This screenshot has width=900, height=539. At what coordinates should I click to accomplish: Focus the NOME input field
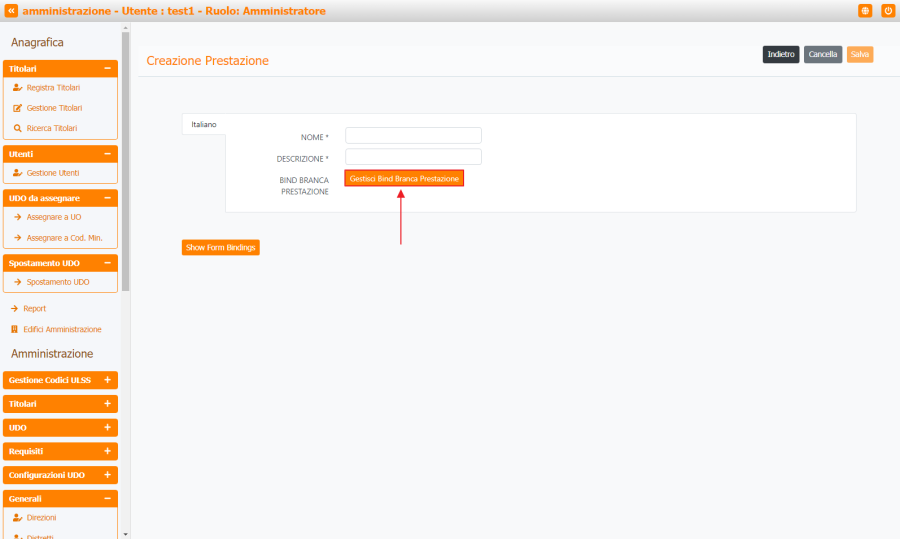coord(413,136)
